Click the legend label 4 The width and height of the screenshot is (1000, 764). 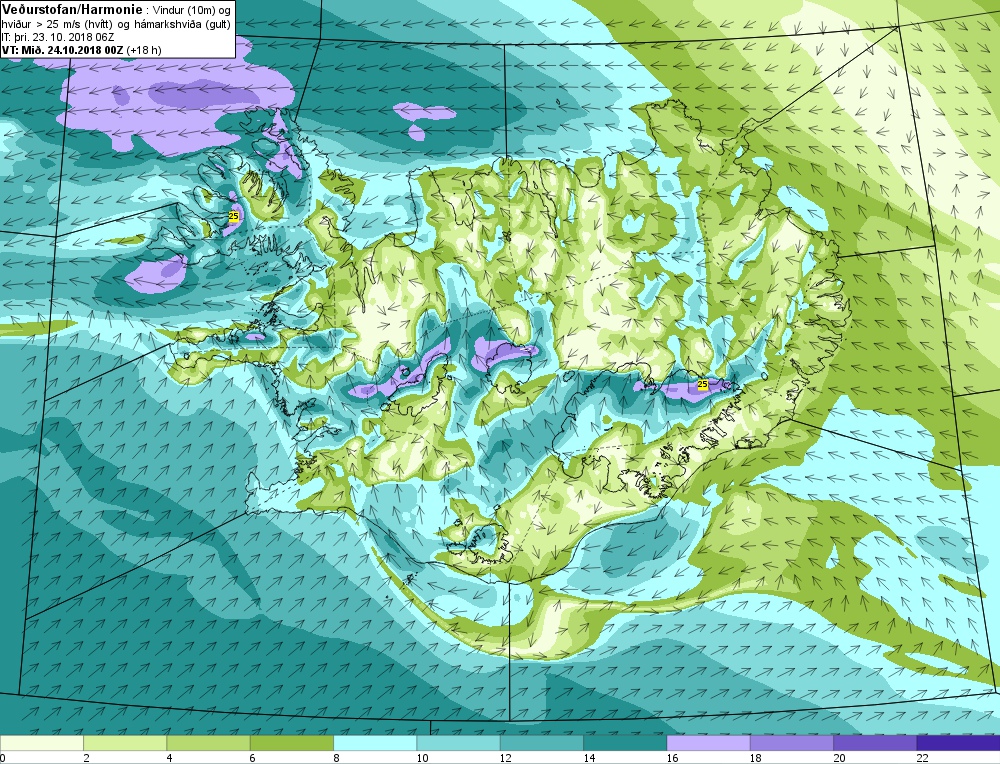(x=170, y=758)
